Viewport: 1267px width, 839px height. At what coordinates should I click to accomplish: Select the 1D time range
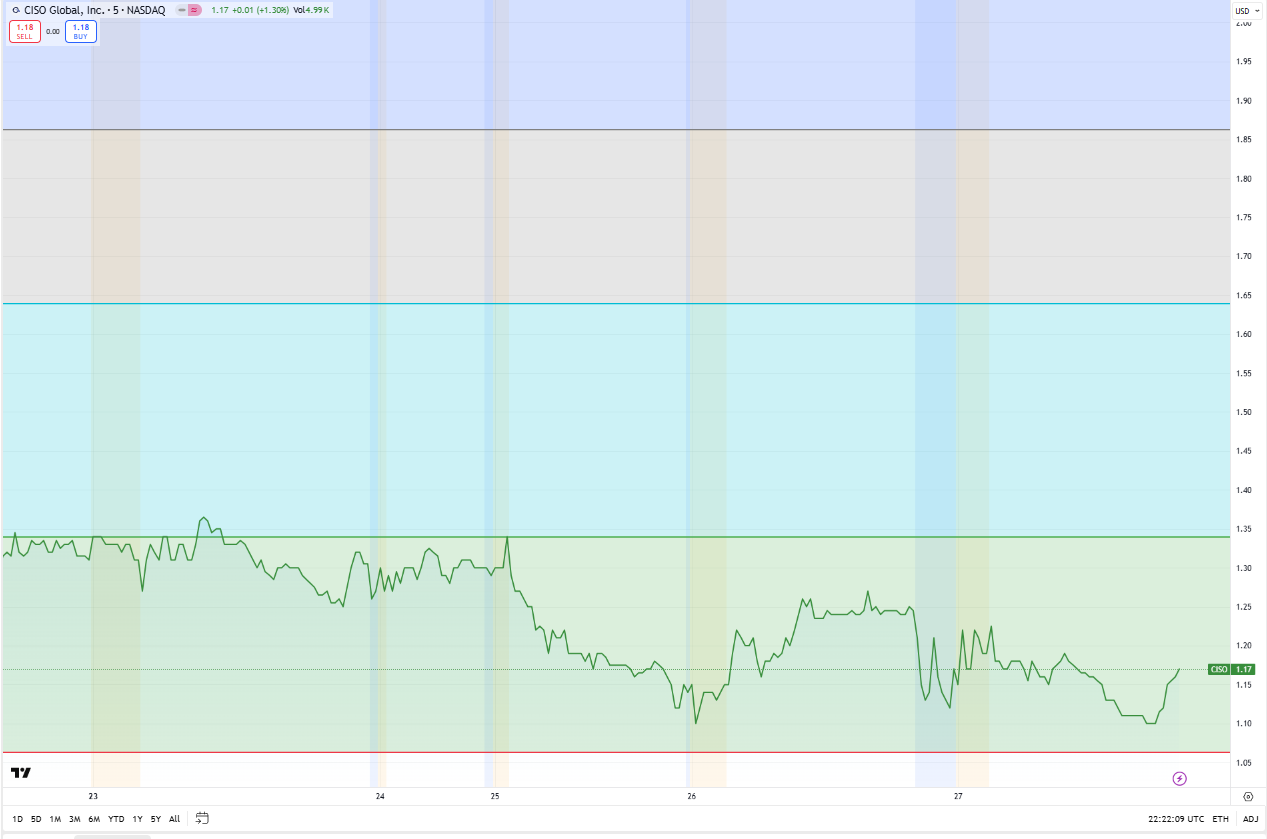[x=18, y=819]
